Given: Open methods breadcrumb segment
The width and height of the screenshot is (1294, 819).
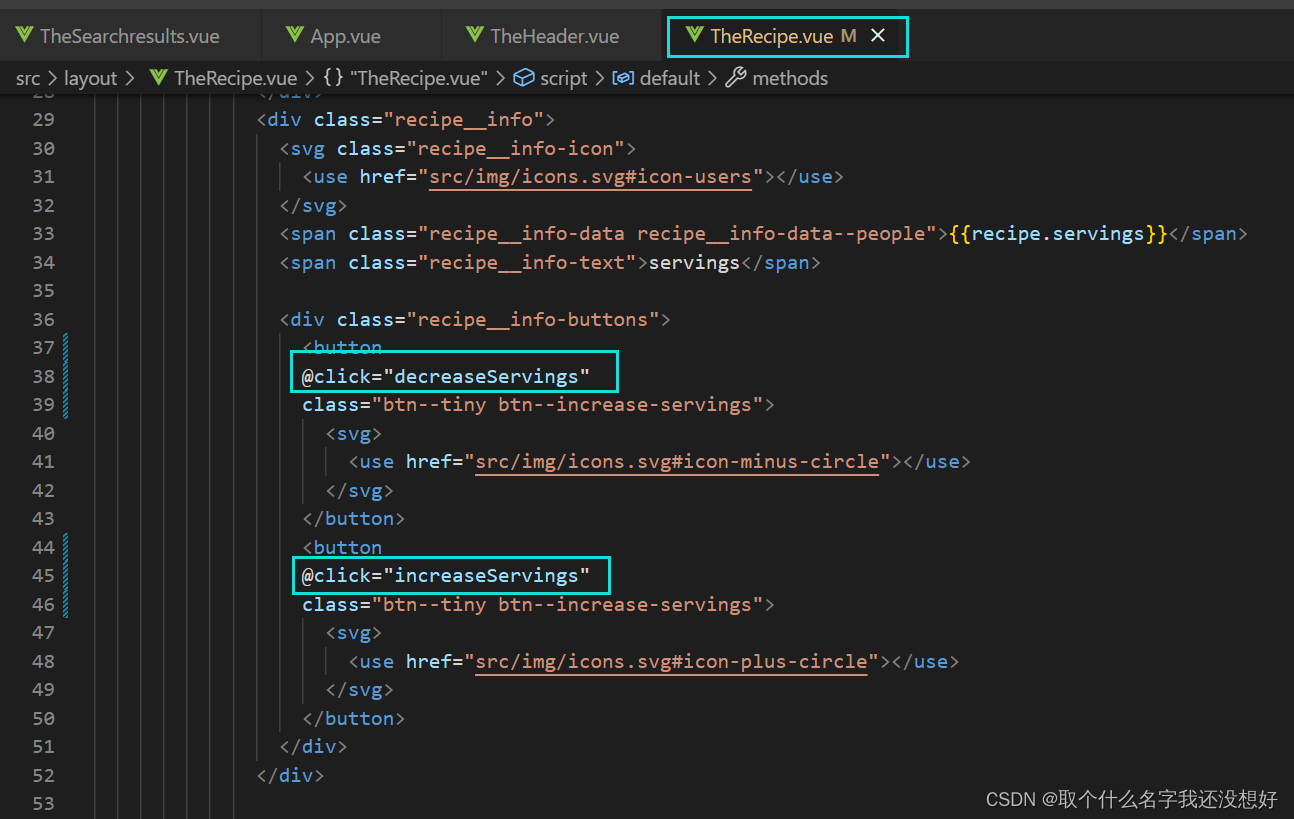Looking at the screenshot, I should tap(790, 78).
